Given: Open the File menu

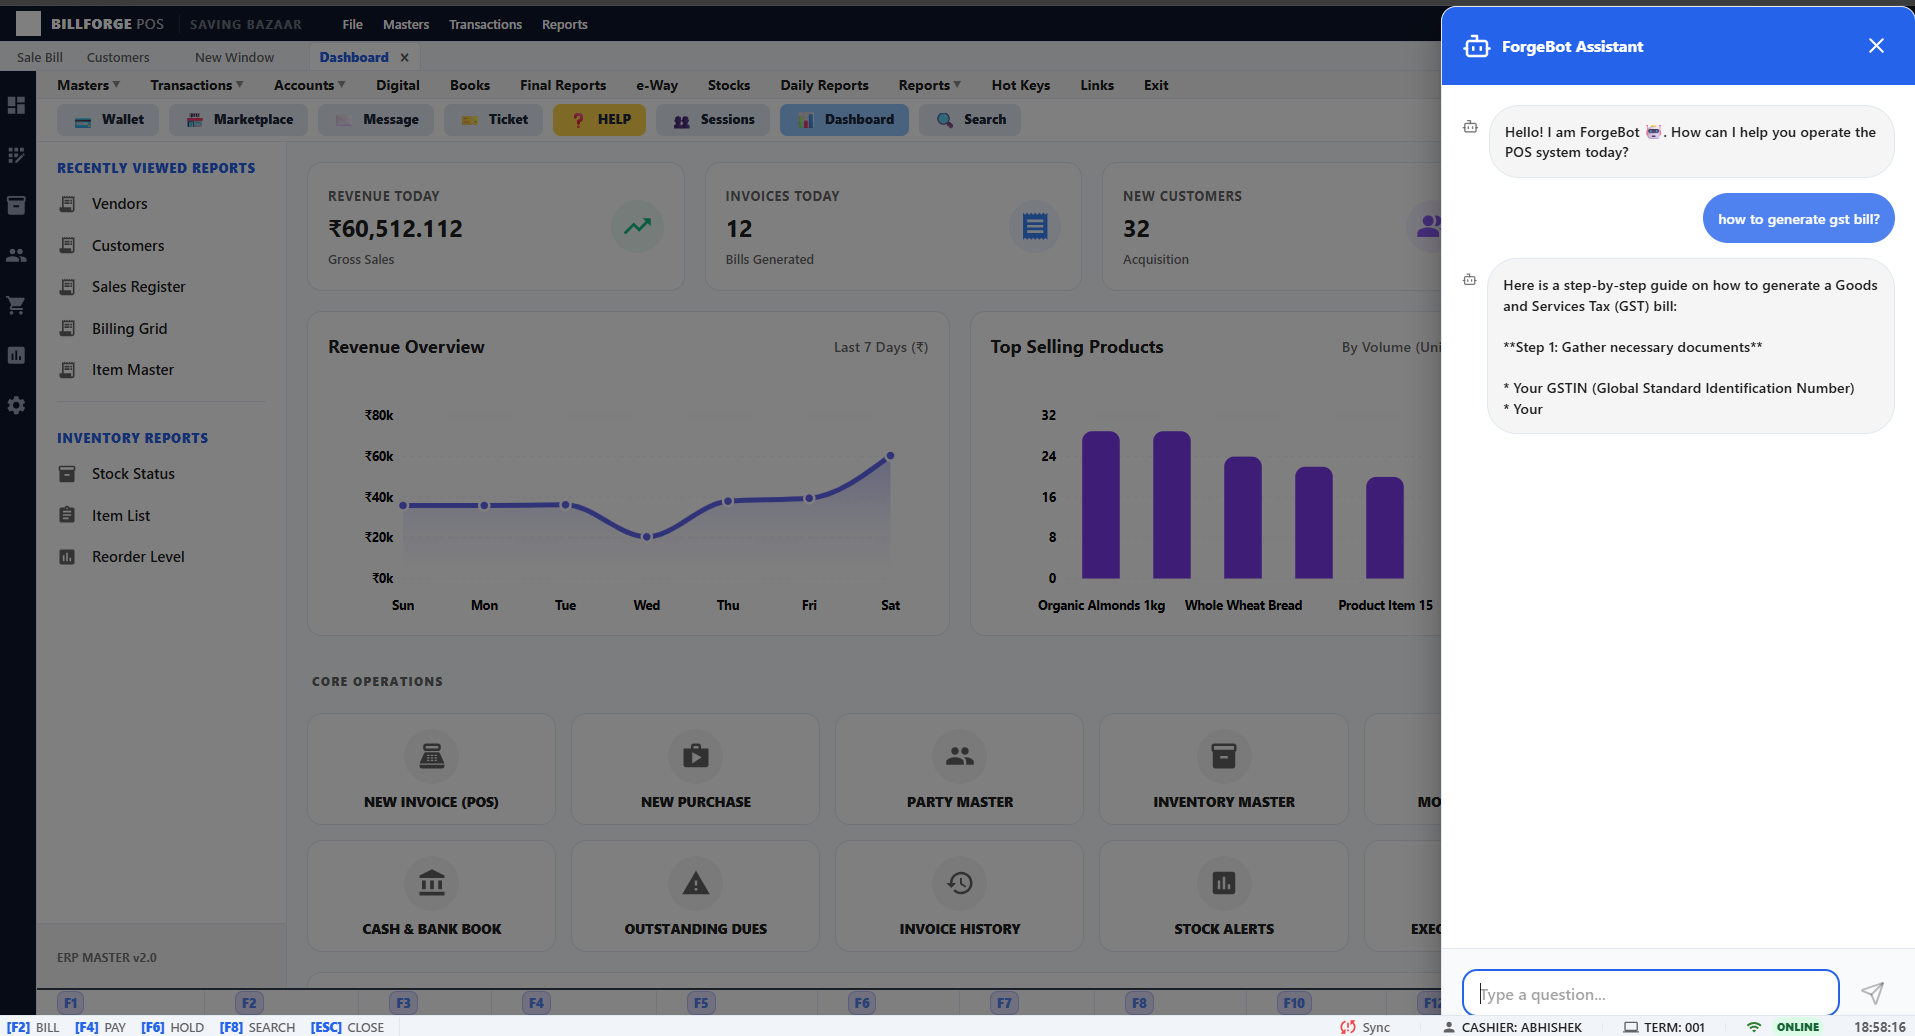Looking at the screenshot, I should tap(352, 24).
